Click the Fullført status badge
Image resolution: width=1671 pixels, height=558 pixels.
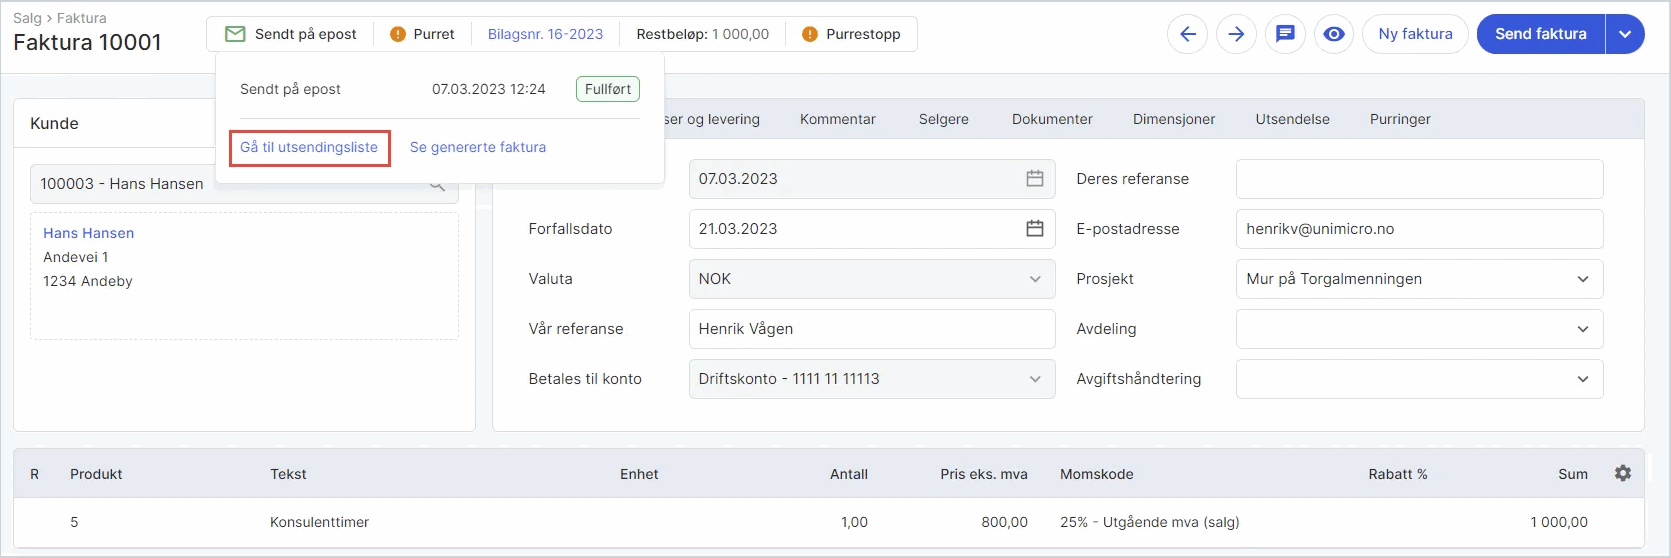point(608,89)
